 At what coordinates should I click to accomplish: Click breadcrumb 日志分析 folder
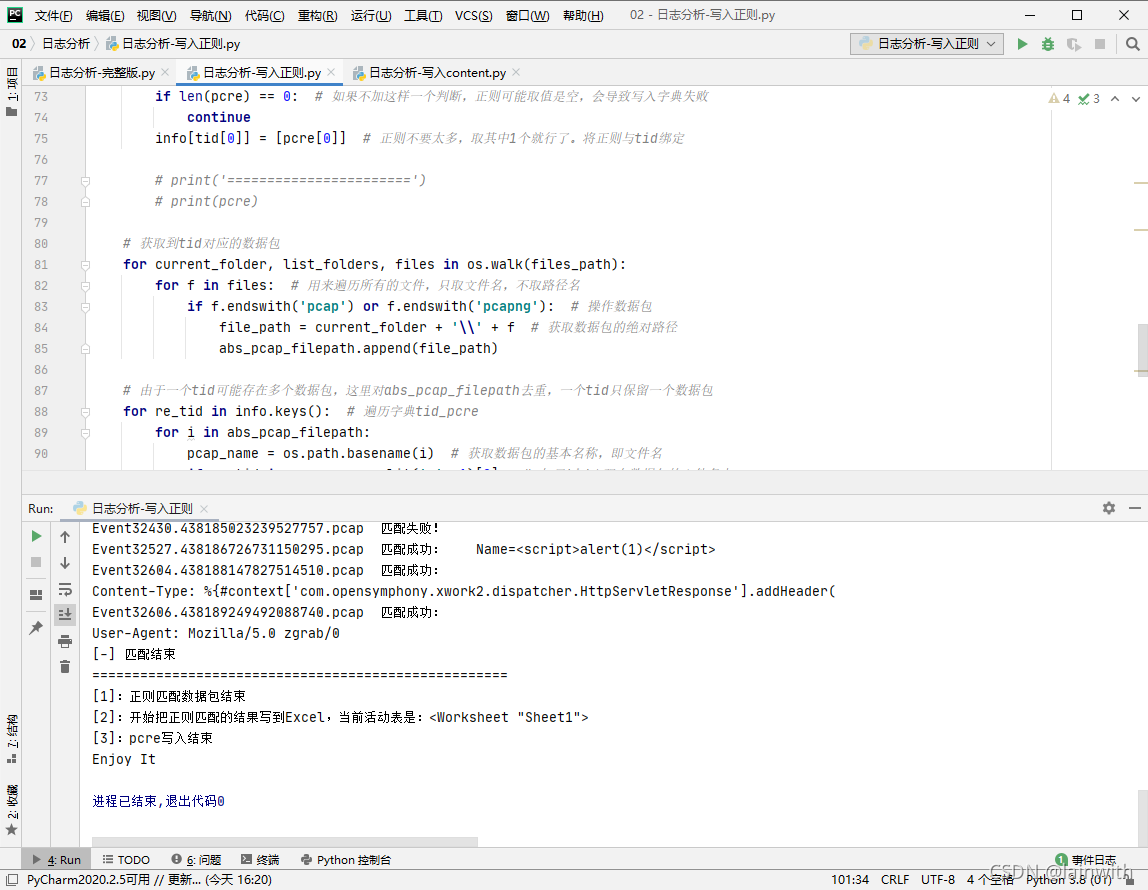(66, 44)
